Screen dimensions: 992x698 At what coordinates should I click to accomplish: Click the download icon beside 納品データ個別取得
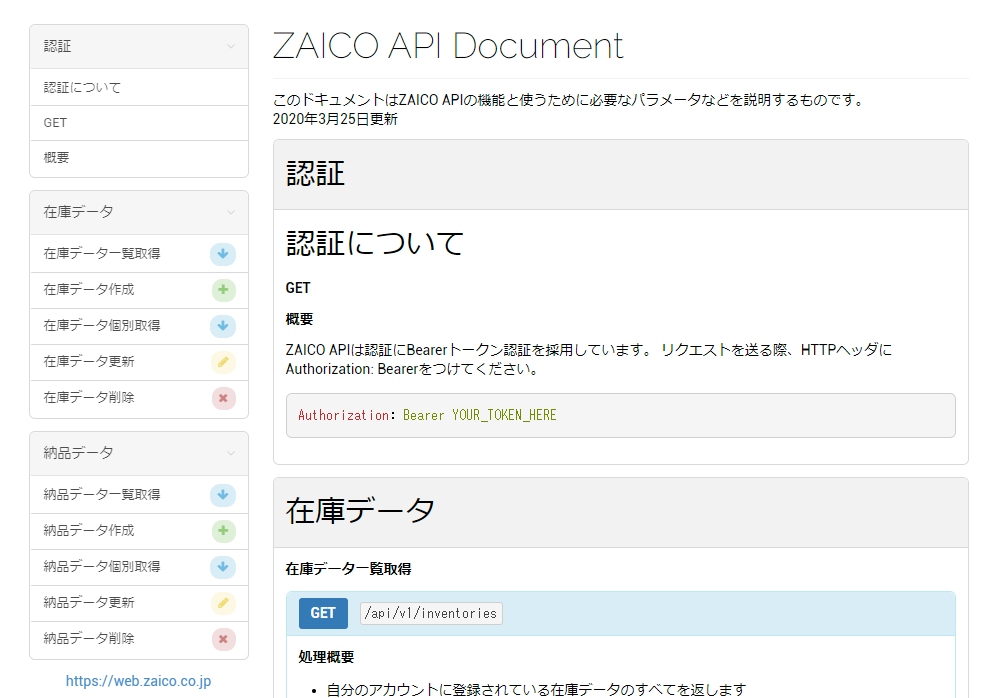click(222, 567)
